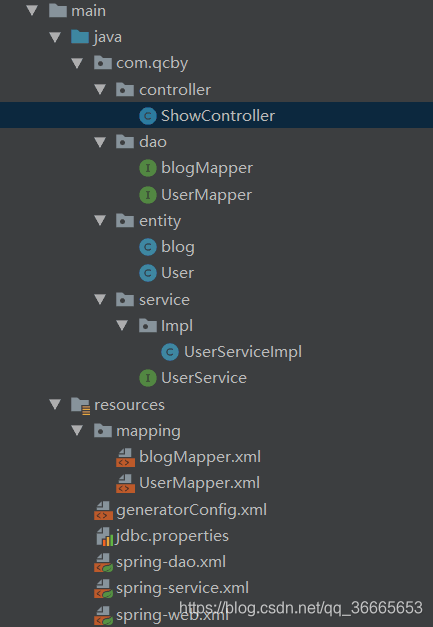Collapse the resources folder arrow
The height and width of the screenshot is (627, 433).
[55, 404]
